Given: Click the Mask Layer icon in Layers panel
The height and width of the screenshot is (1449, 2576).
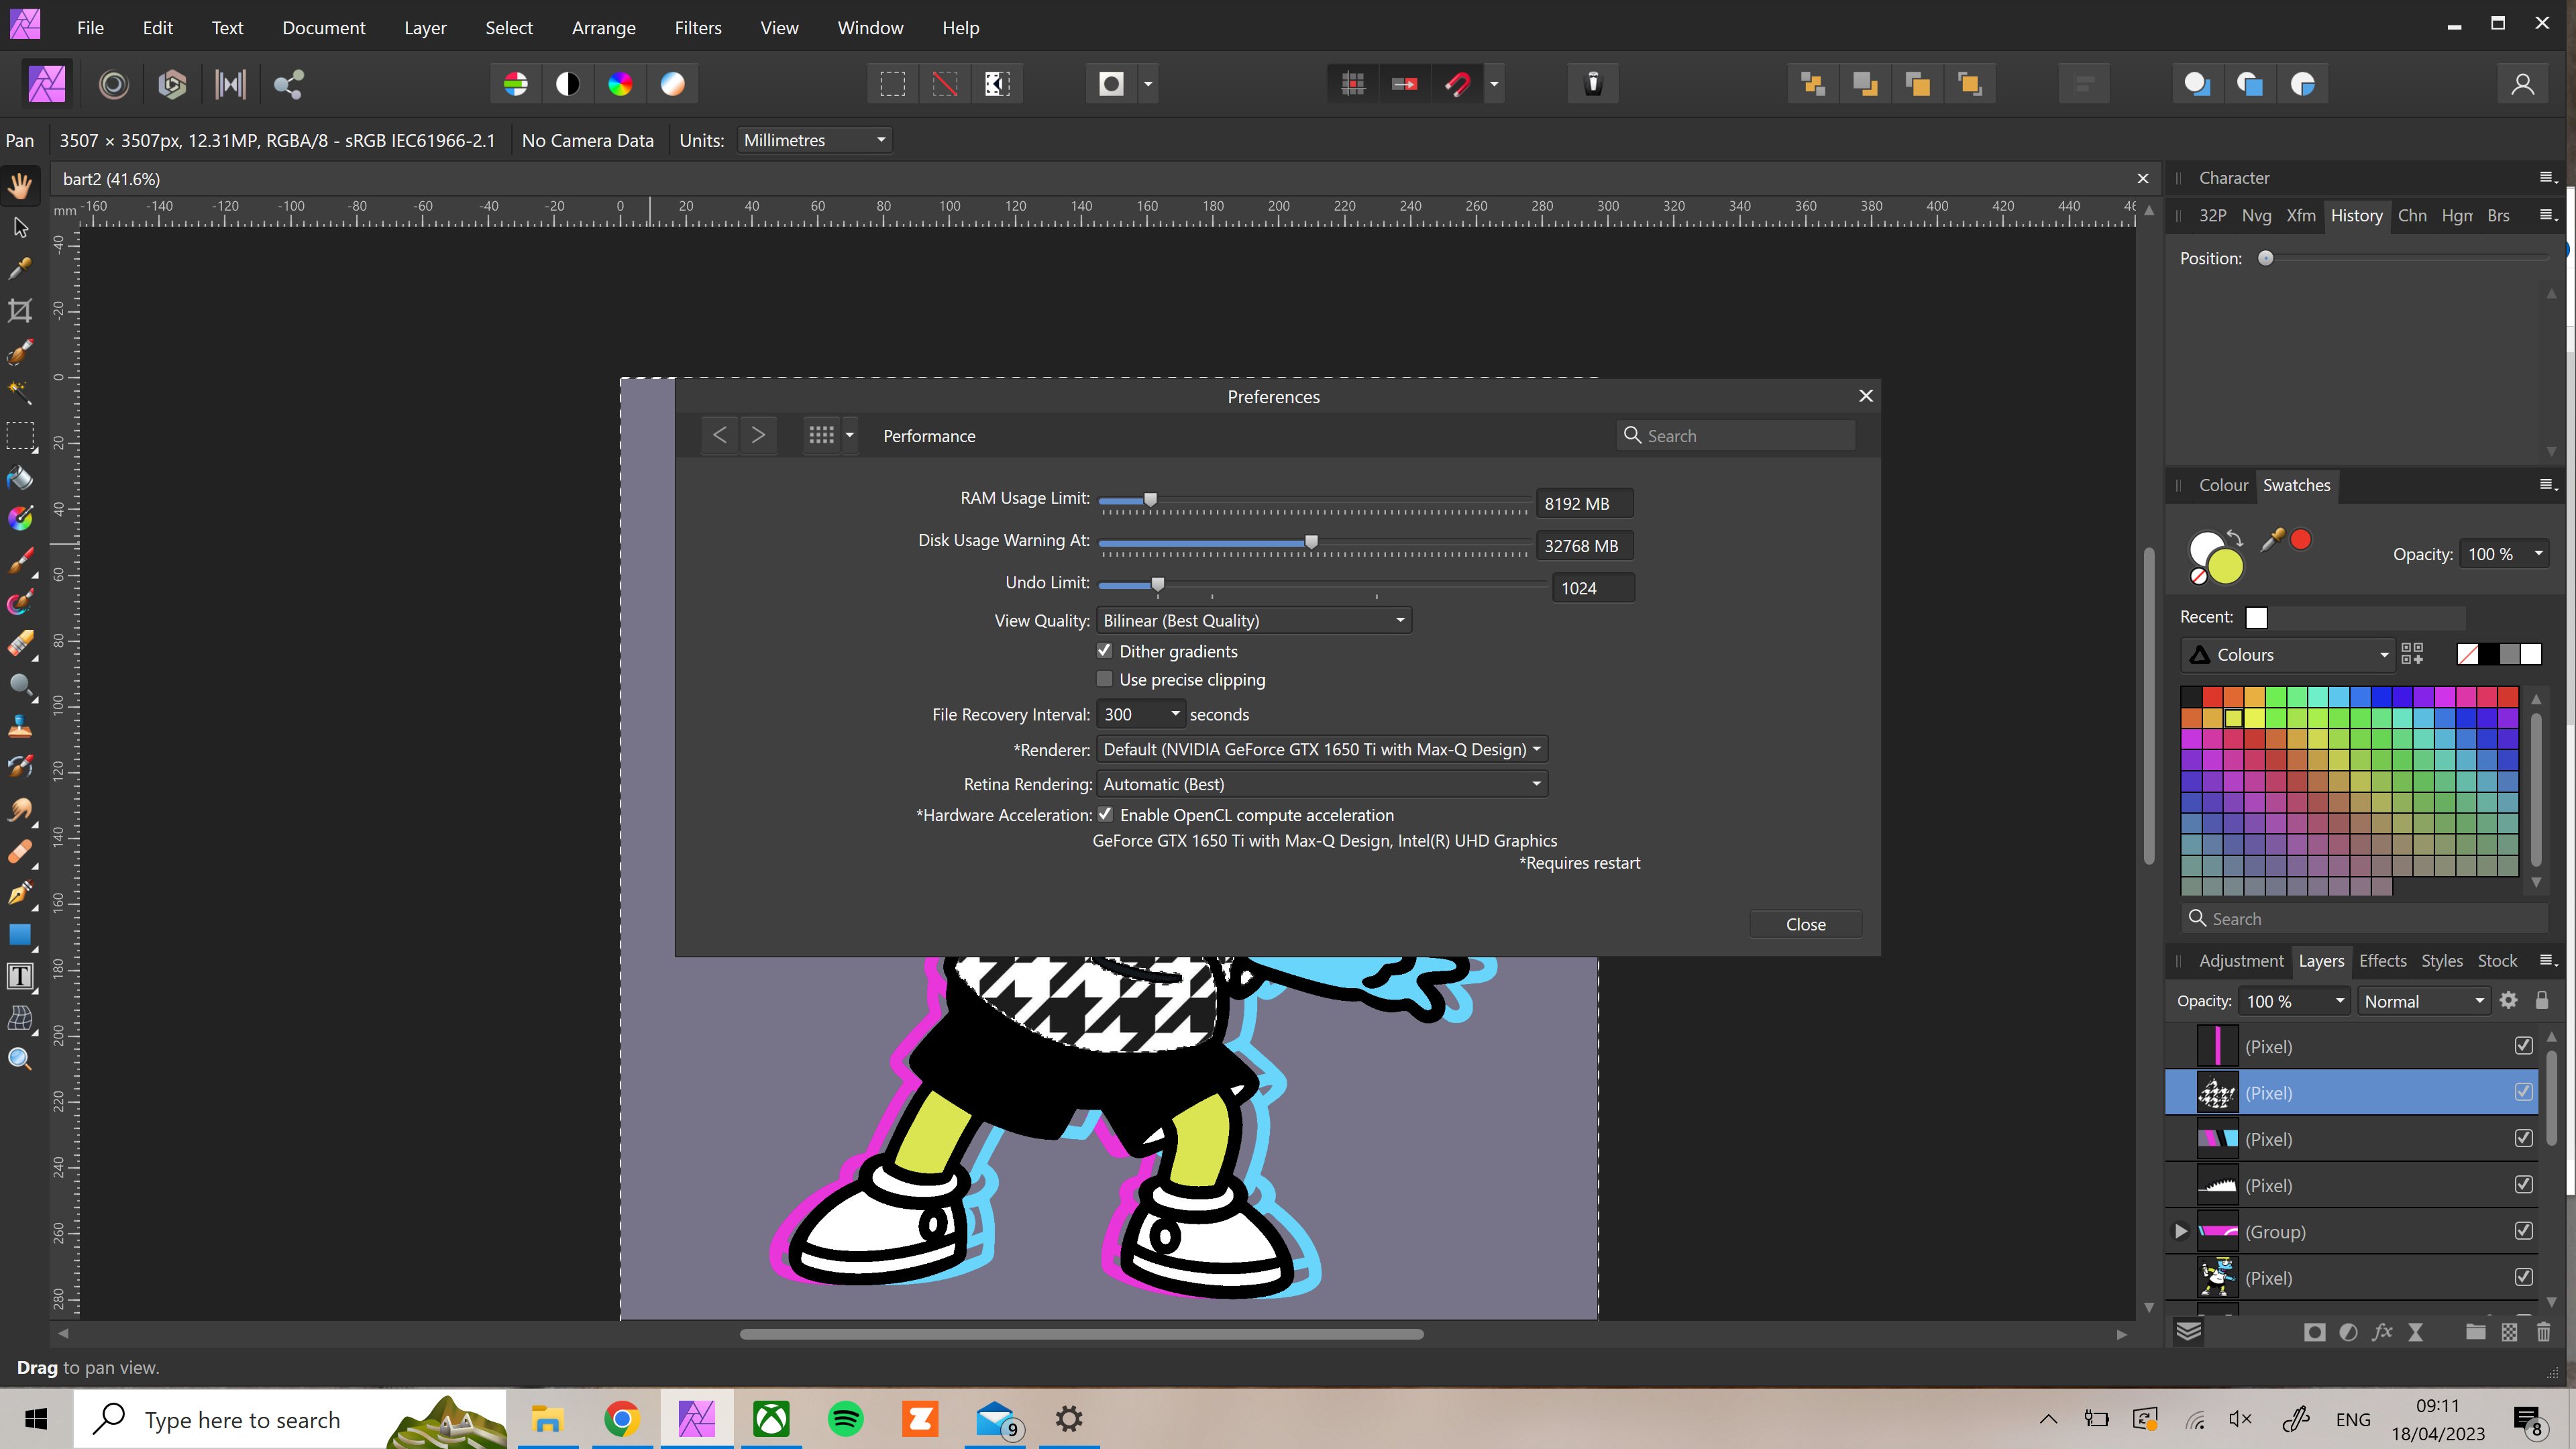Looking at the screenshot, I should 2314,1332.
